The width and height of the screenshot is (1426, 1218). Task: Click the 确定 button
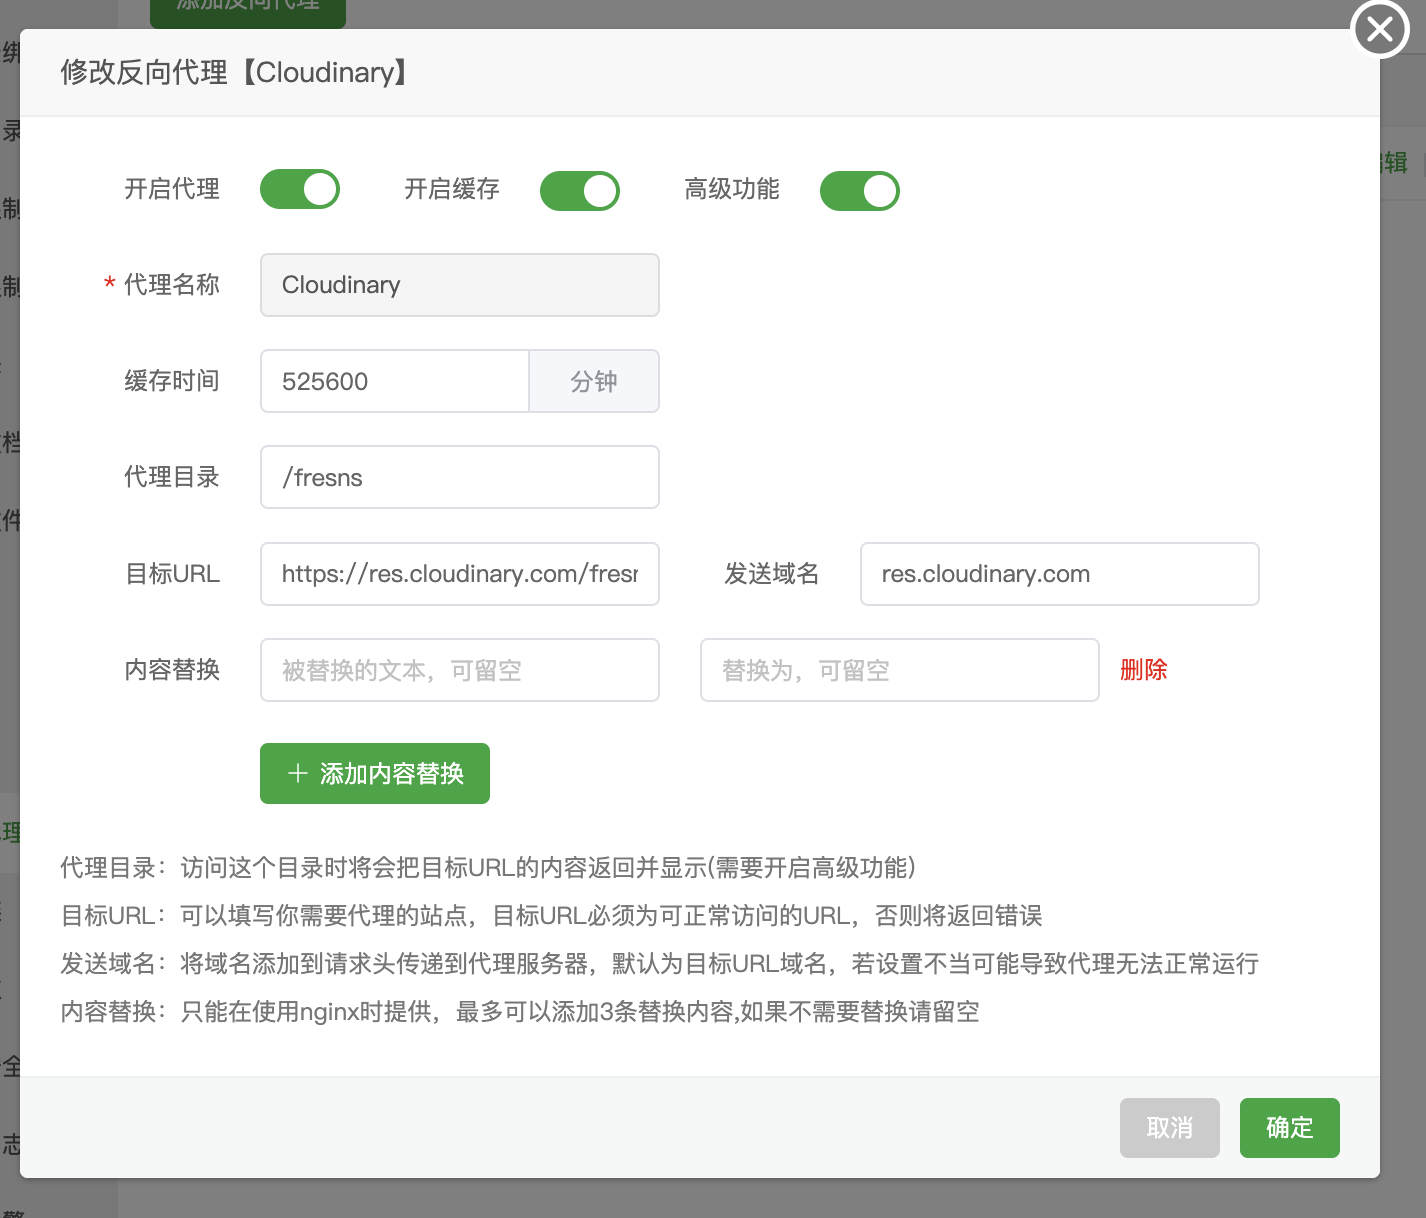pyautogui.click(x=1290, y=1128)
